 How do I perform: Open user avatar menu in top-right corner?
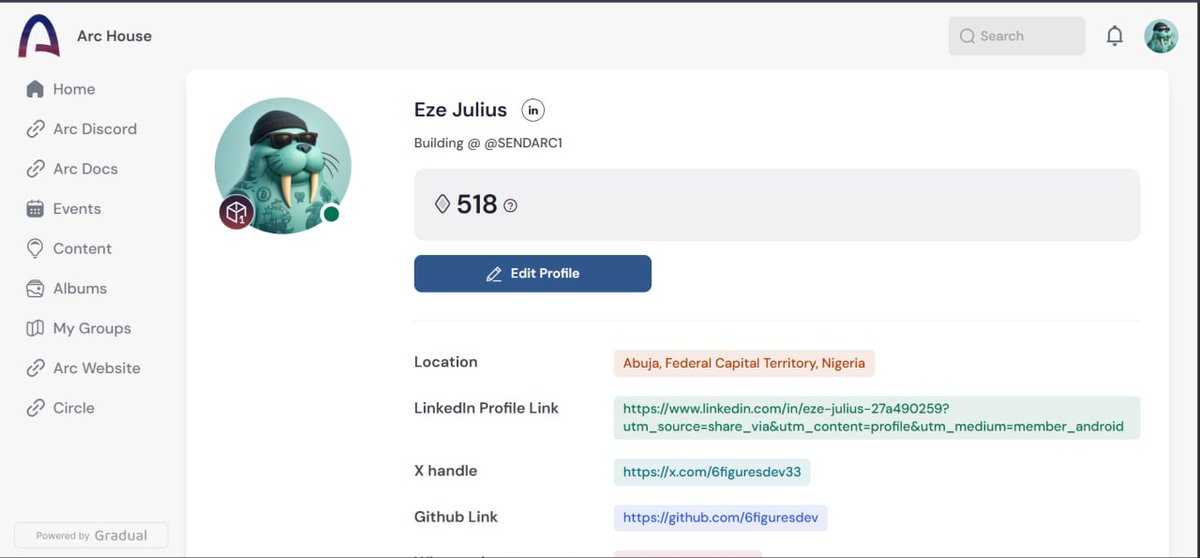(x=1161, y=36)
